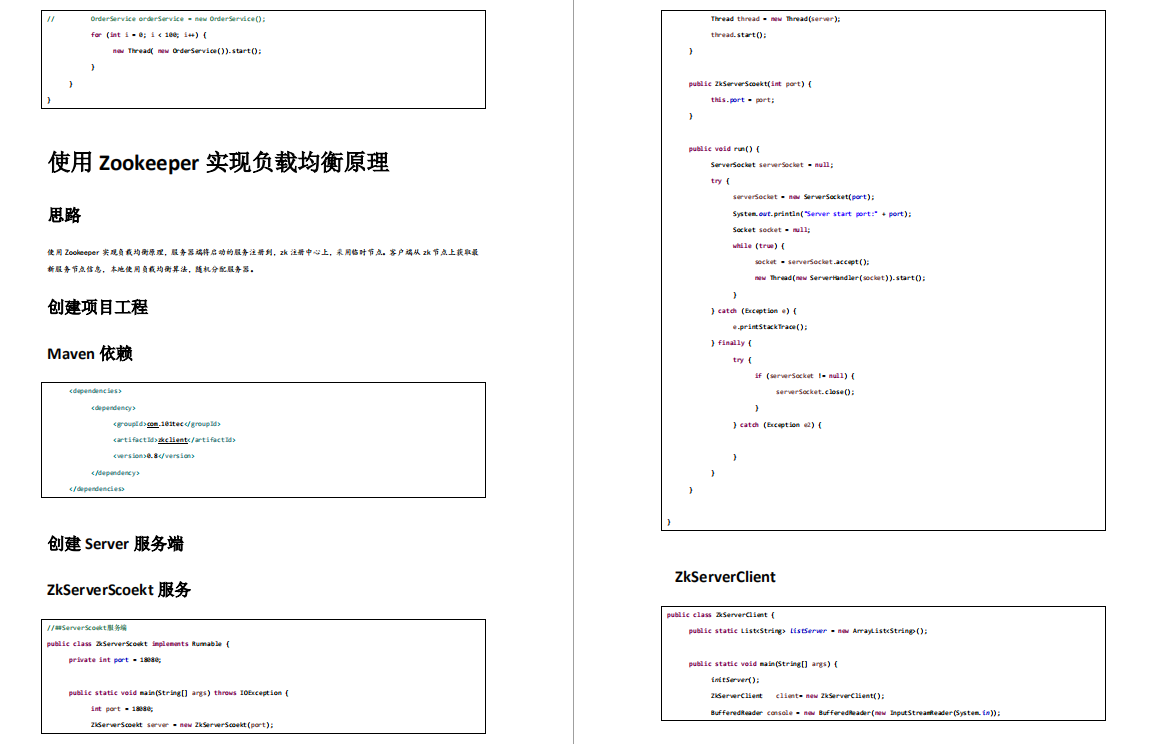Click the '思路' section heading
Screen dimensions: 1170x744
tap(64, 216)
